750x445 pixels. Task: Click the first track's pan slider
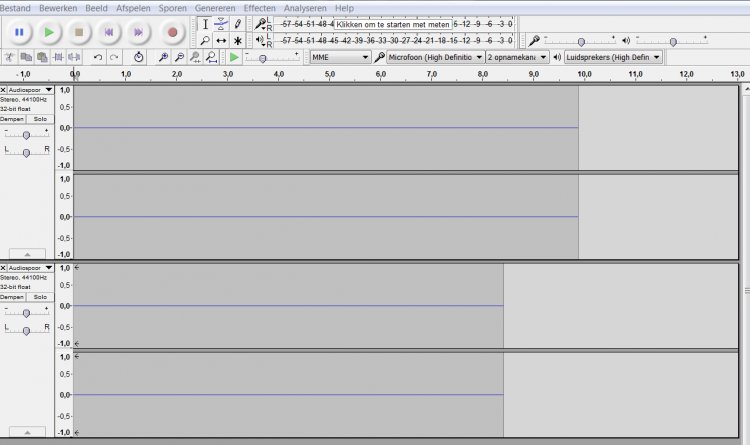pyautogui.click(x=26, y=152)
